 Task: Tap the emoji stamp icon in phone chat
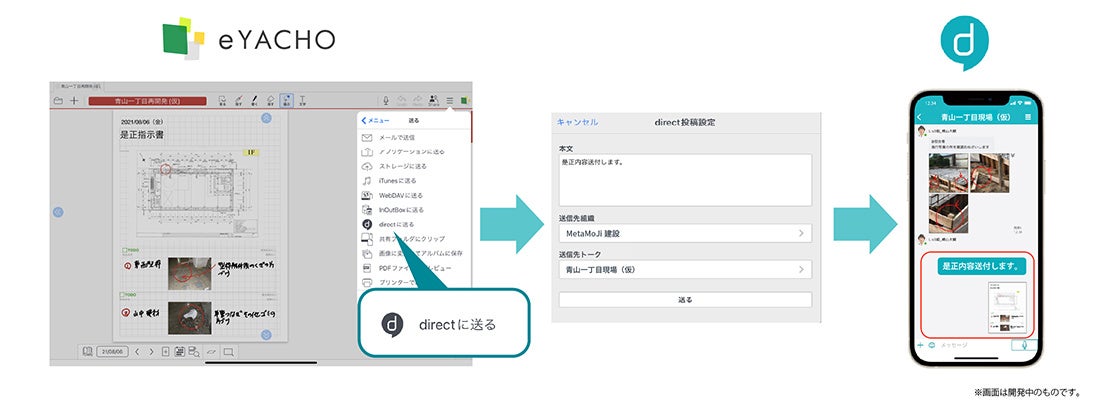(x=932, y=345)
